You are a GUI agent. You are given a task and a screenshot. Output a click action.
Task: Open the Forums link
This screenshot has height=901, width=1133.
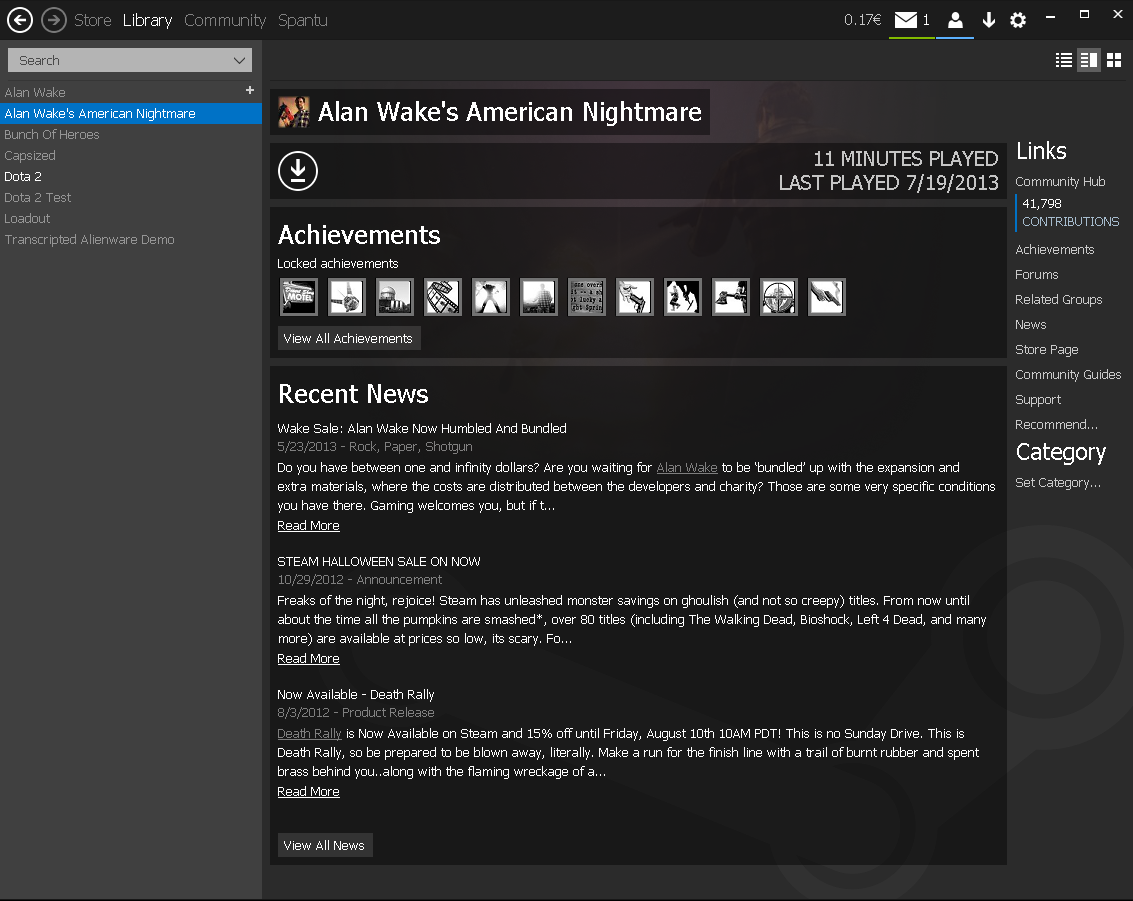(x=1036, y=275)
